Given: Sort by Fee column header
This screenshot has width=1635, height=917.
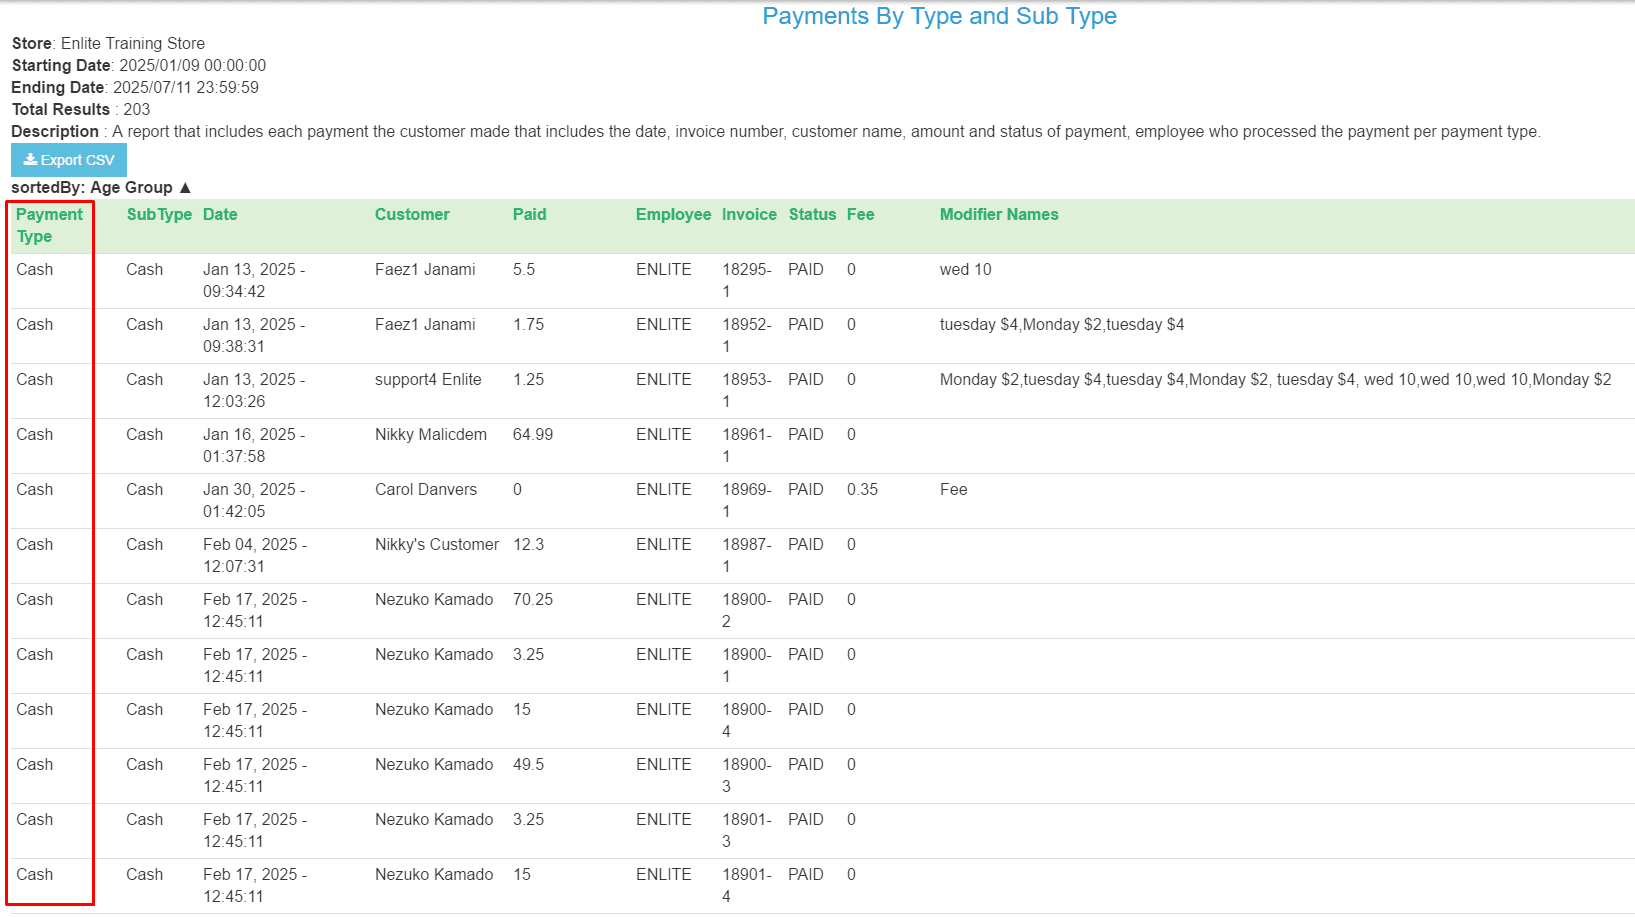Looking at the screenshot, I should [860, 215].
